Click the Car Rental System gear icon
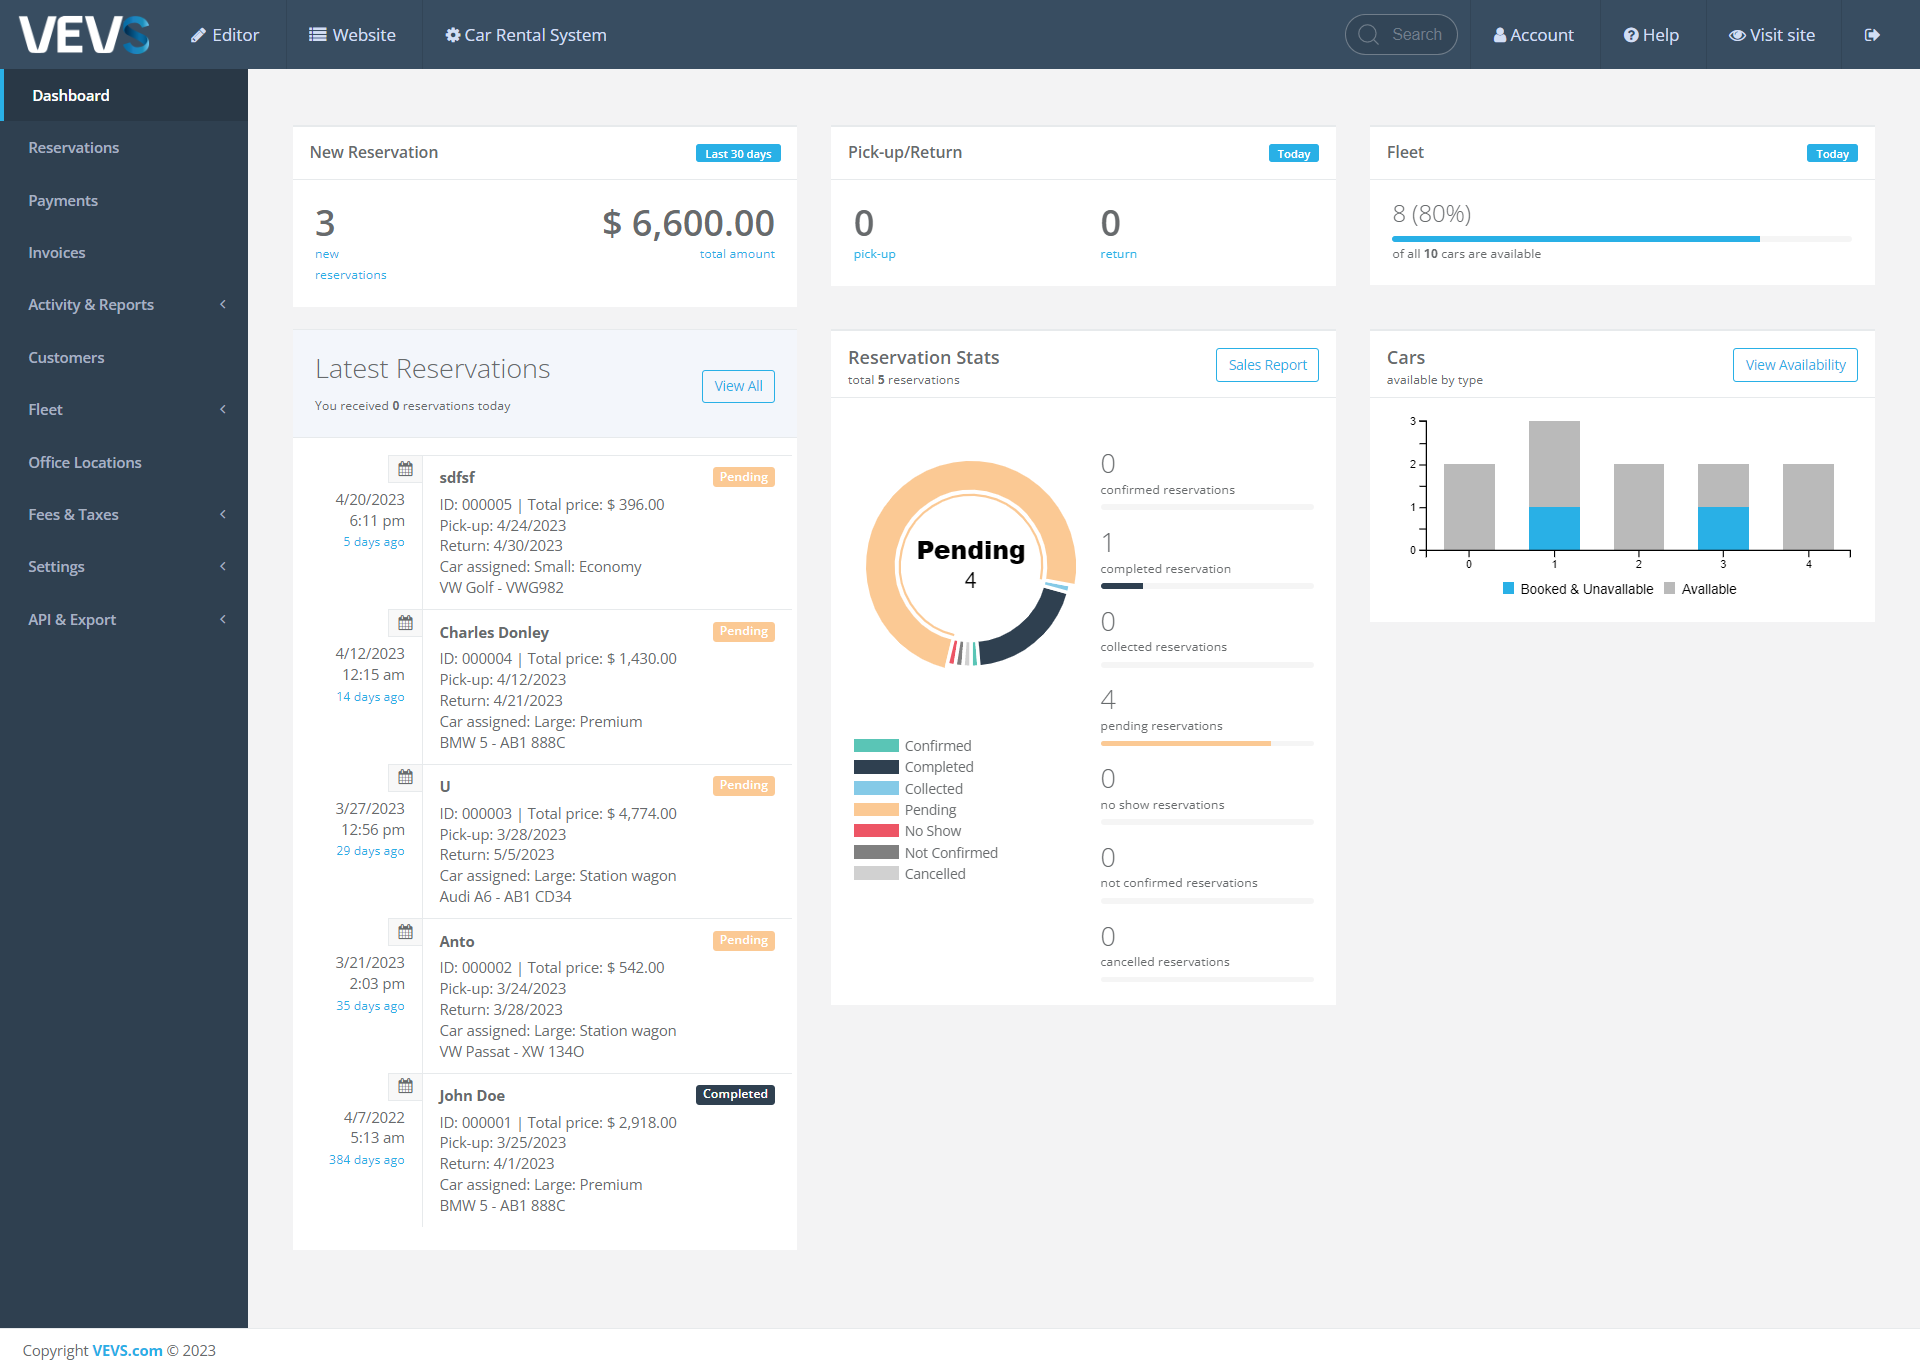 tap(453, 34)
